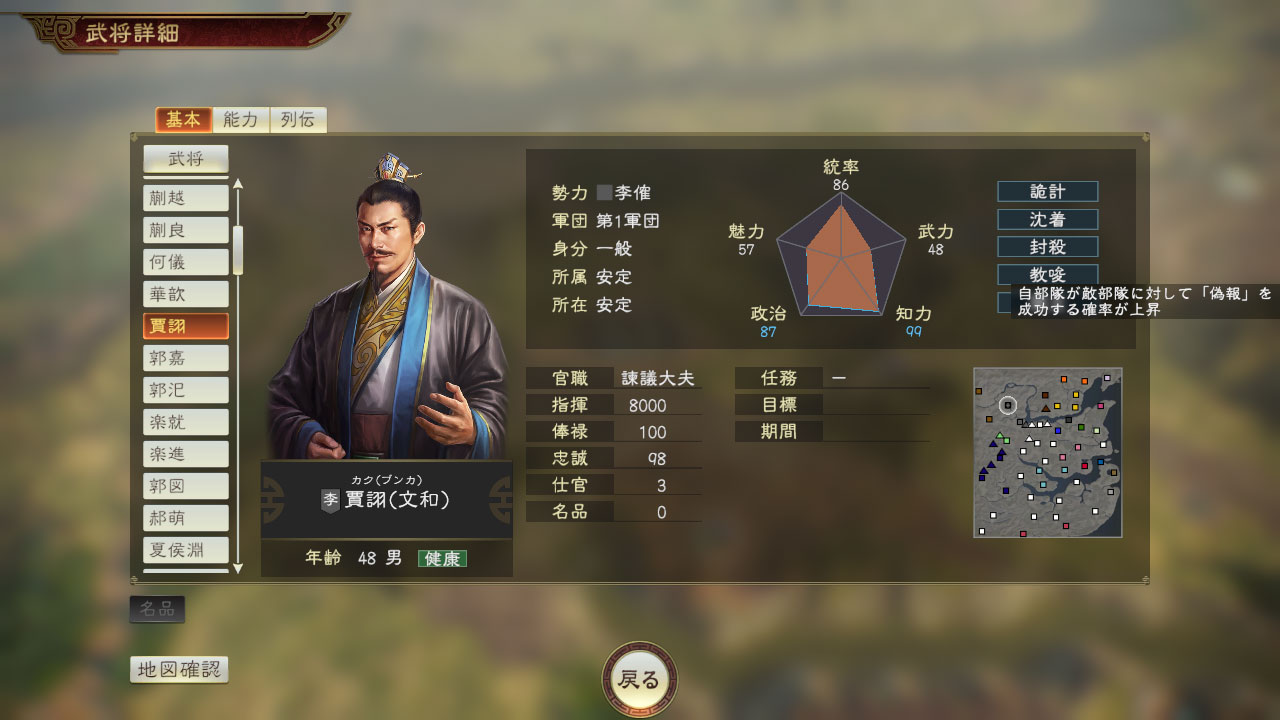Screen dimensions: 1280x720
Task: Click the 戻る back button
Action: pos(640,681)
